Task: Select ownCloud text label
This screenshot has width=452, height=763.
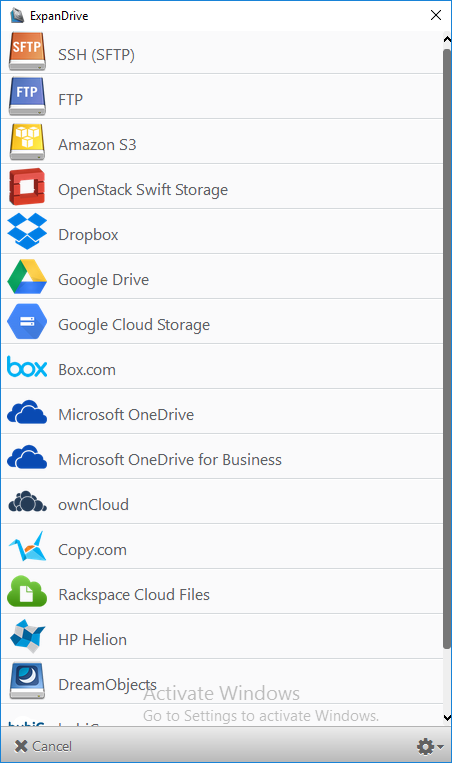Action: pyautogui.click(x=93, y=505)
